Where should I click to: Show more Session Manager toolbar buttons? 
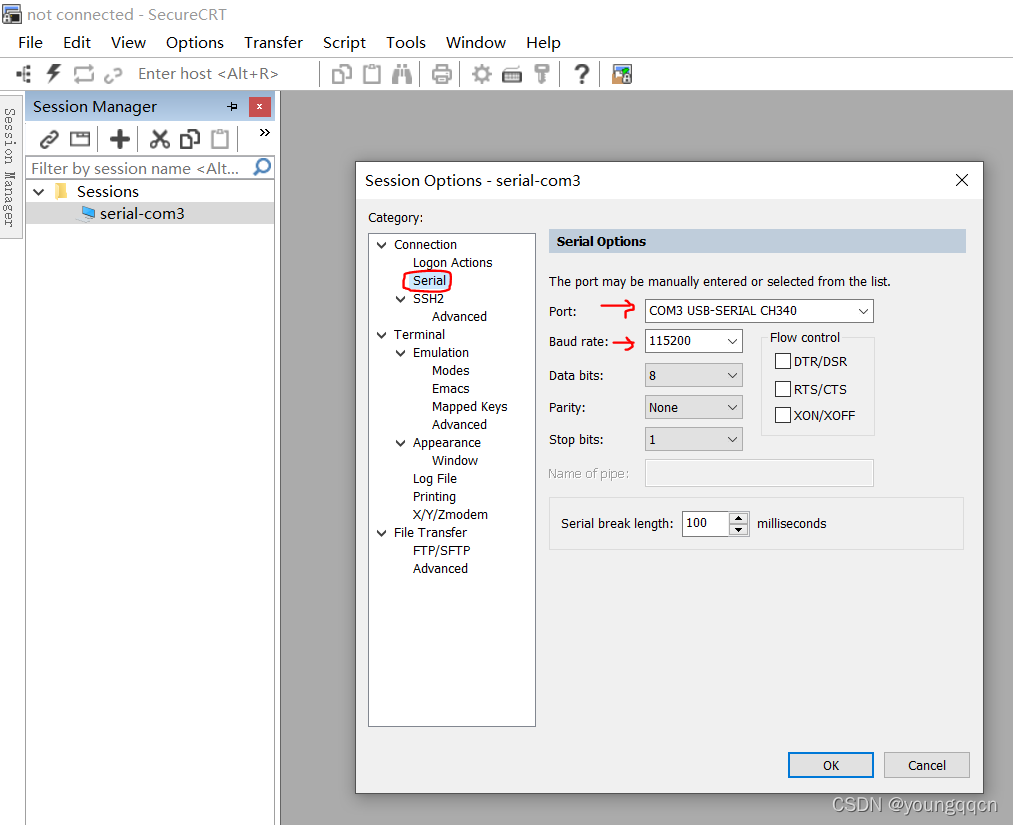click(264, 132)
